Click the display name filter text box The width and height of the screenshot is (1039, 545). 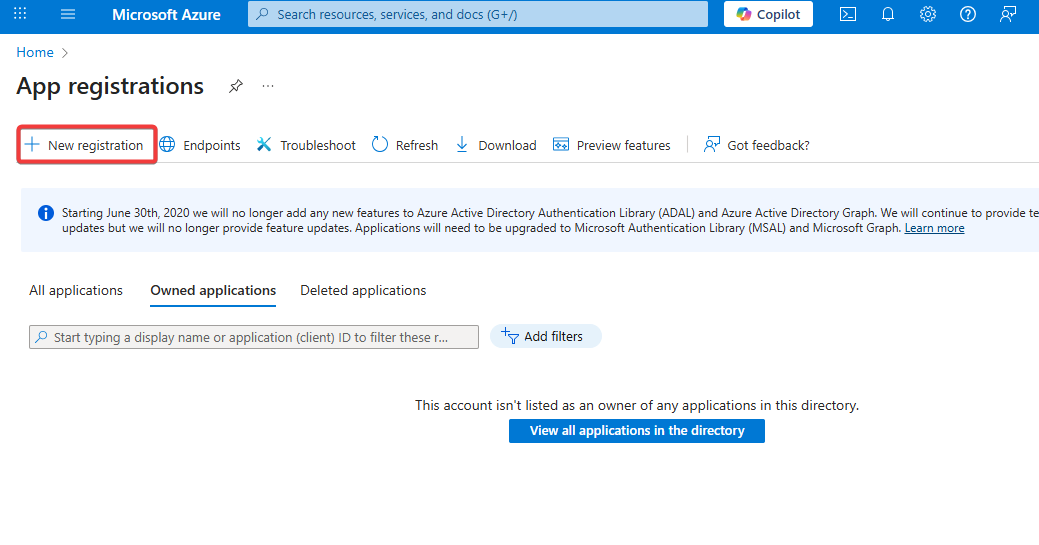coord(254,337)
